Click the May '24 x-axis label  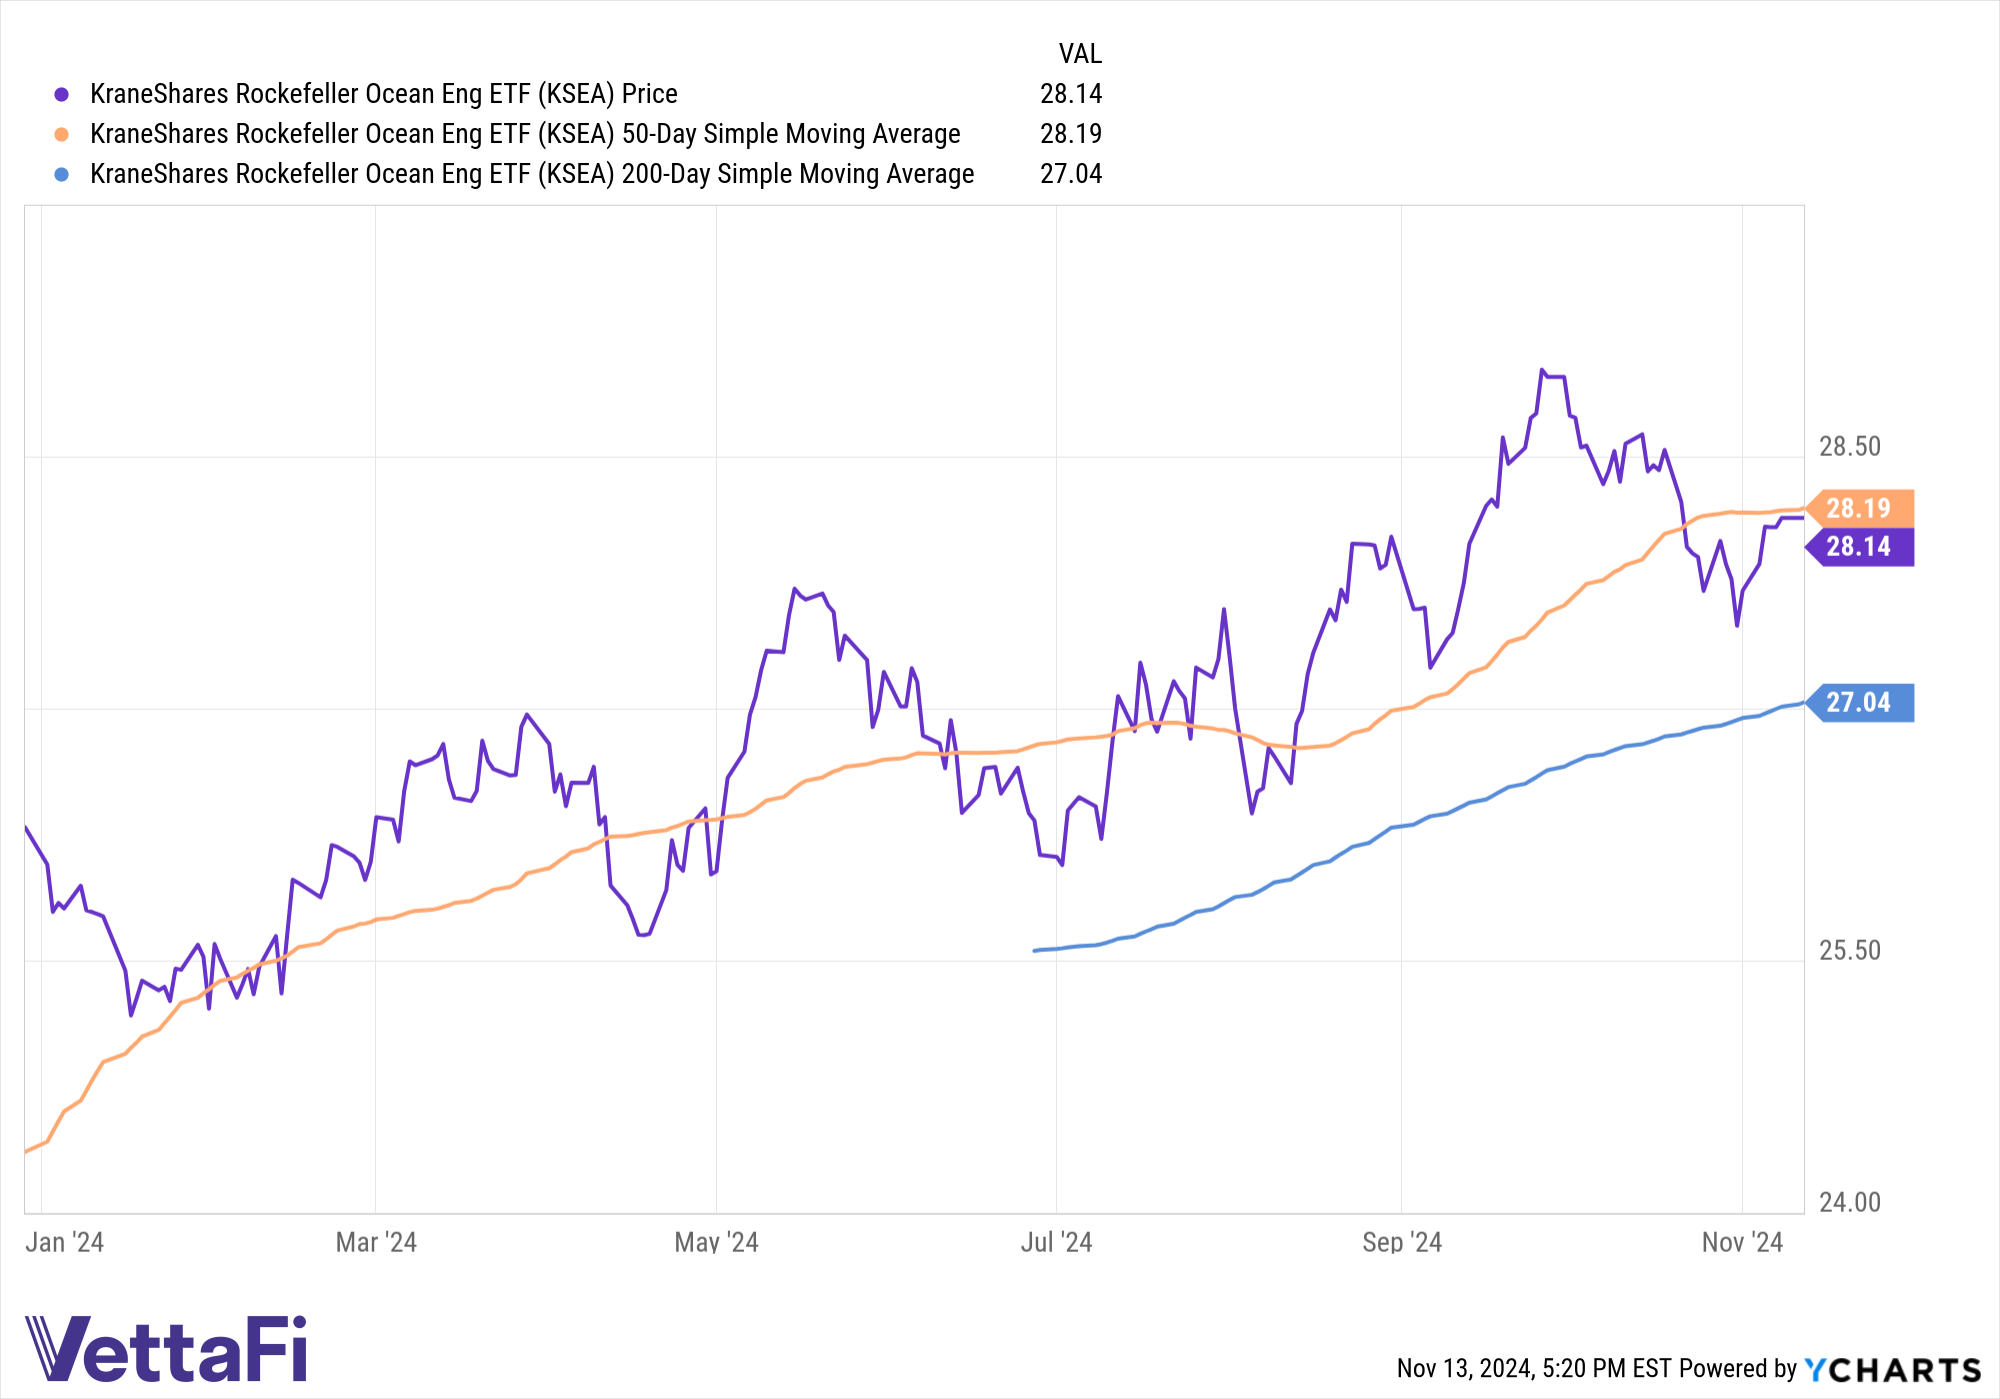point(717,1243)
